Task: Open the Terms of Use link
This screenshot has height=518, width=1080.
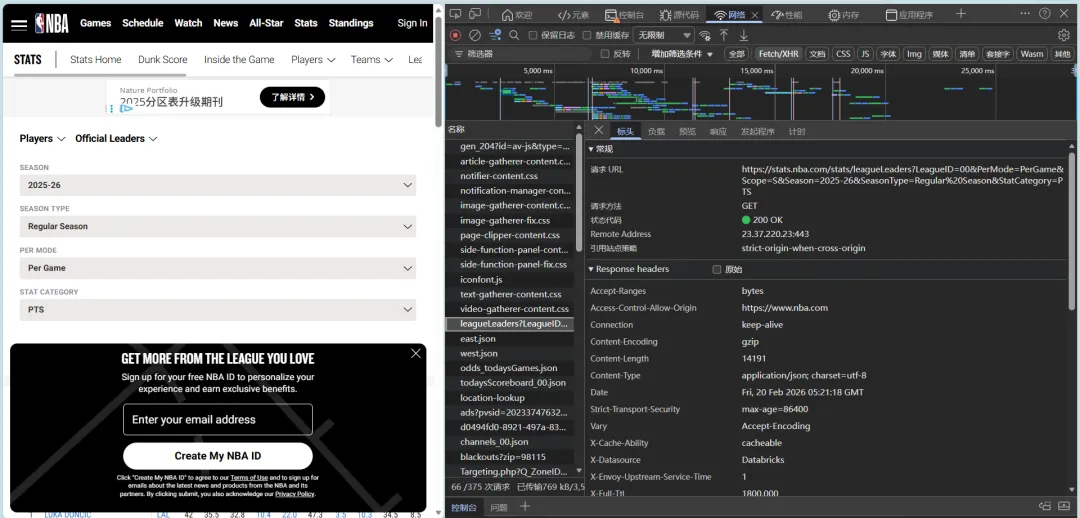Action: [x=249, y=477]
